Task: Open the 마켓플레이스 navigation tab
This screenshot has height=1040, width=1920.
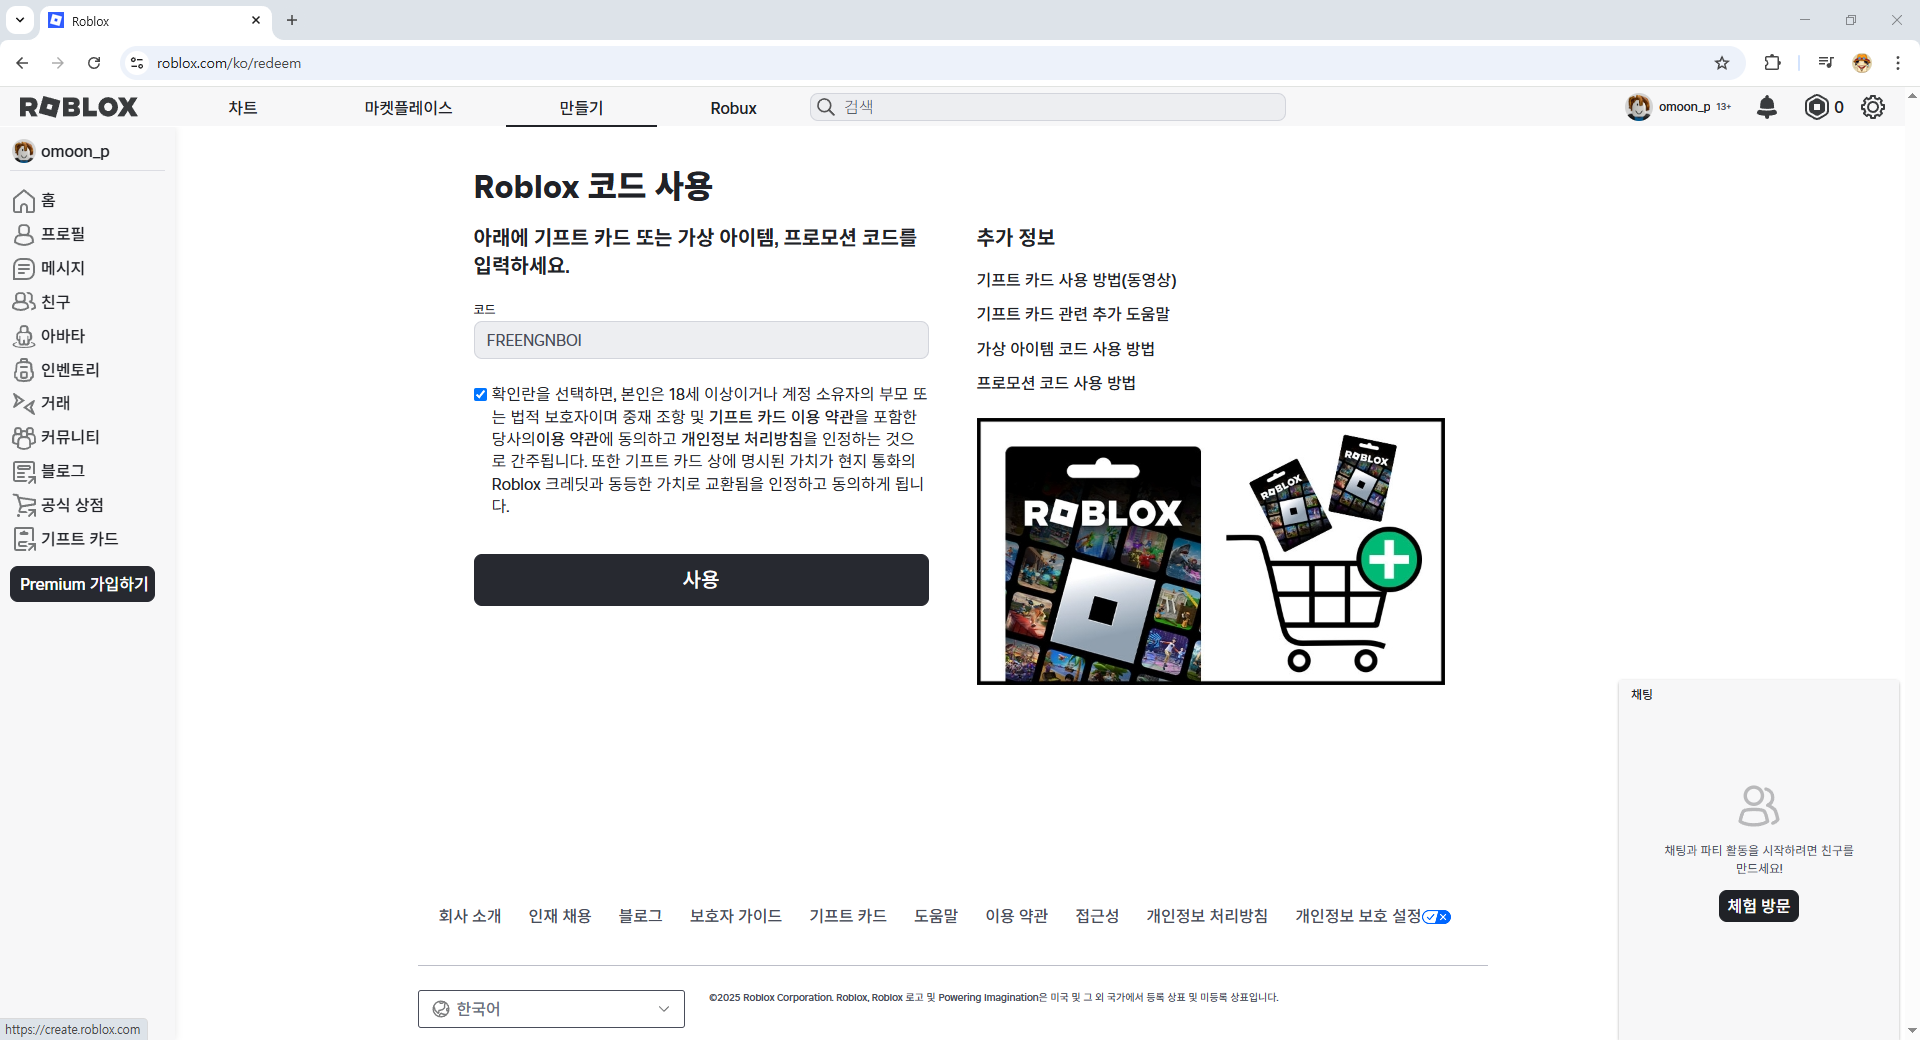Action: pyautogui.click(x=409, y=108)
